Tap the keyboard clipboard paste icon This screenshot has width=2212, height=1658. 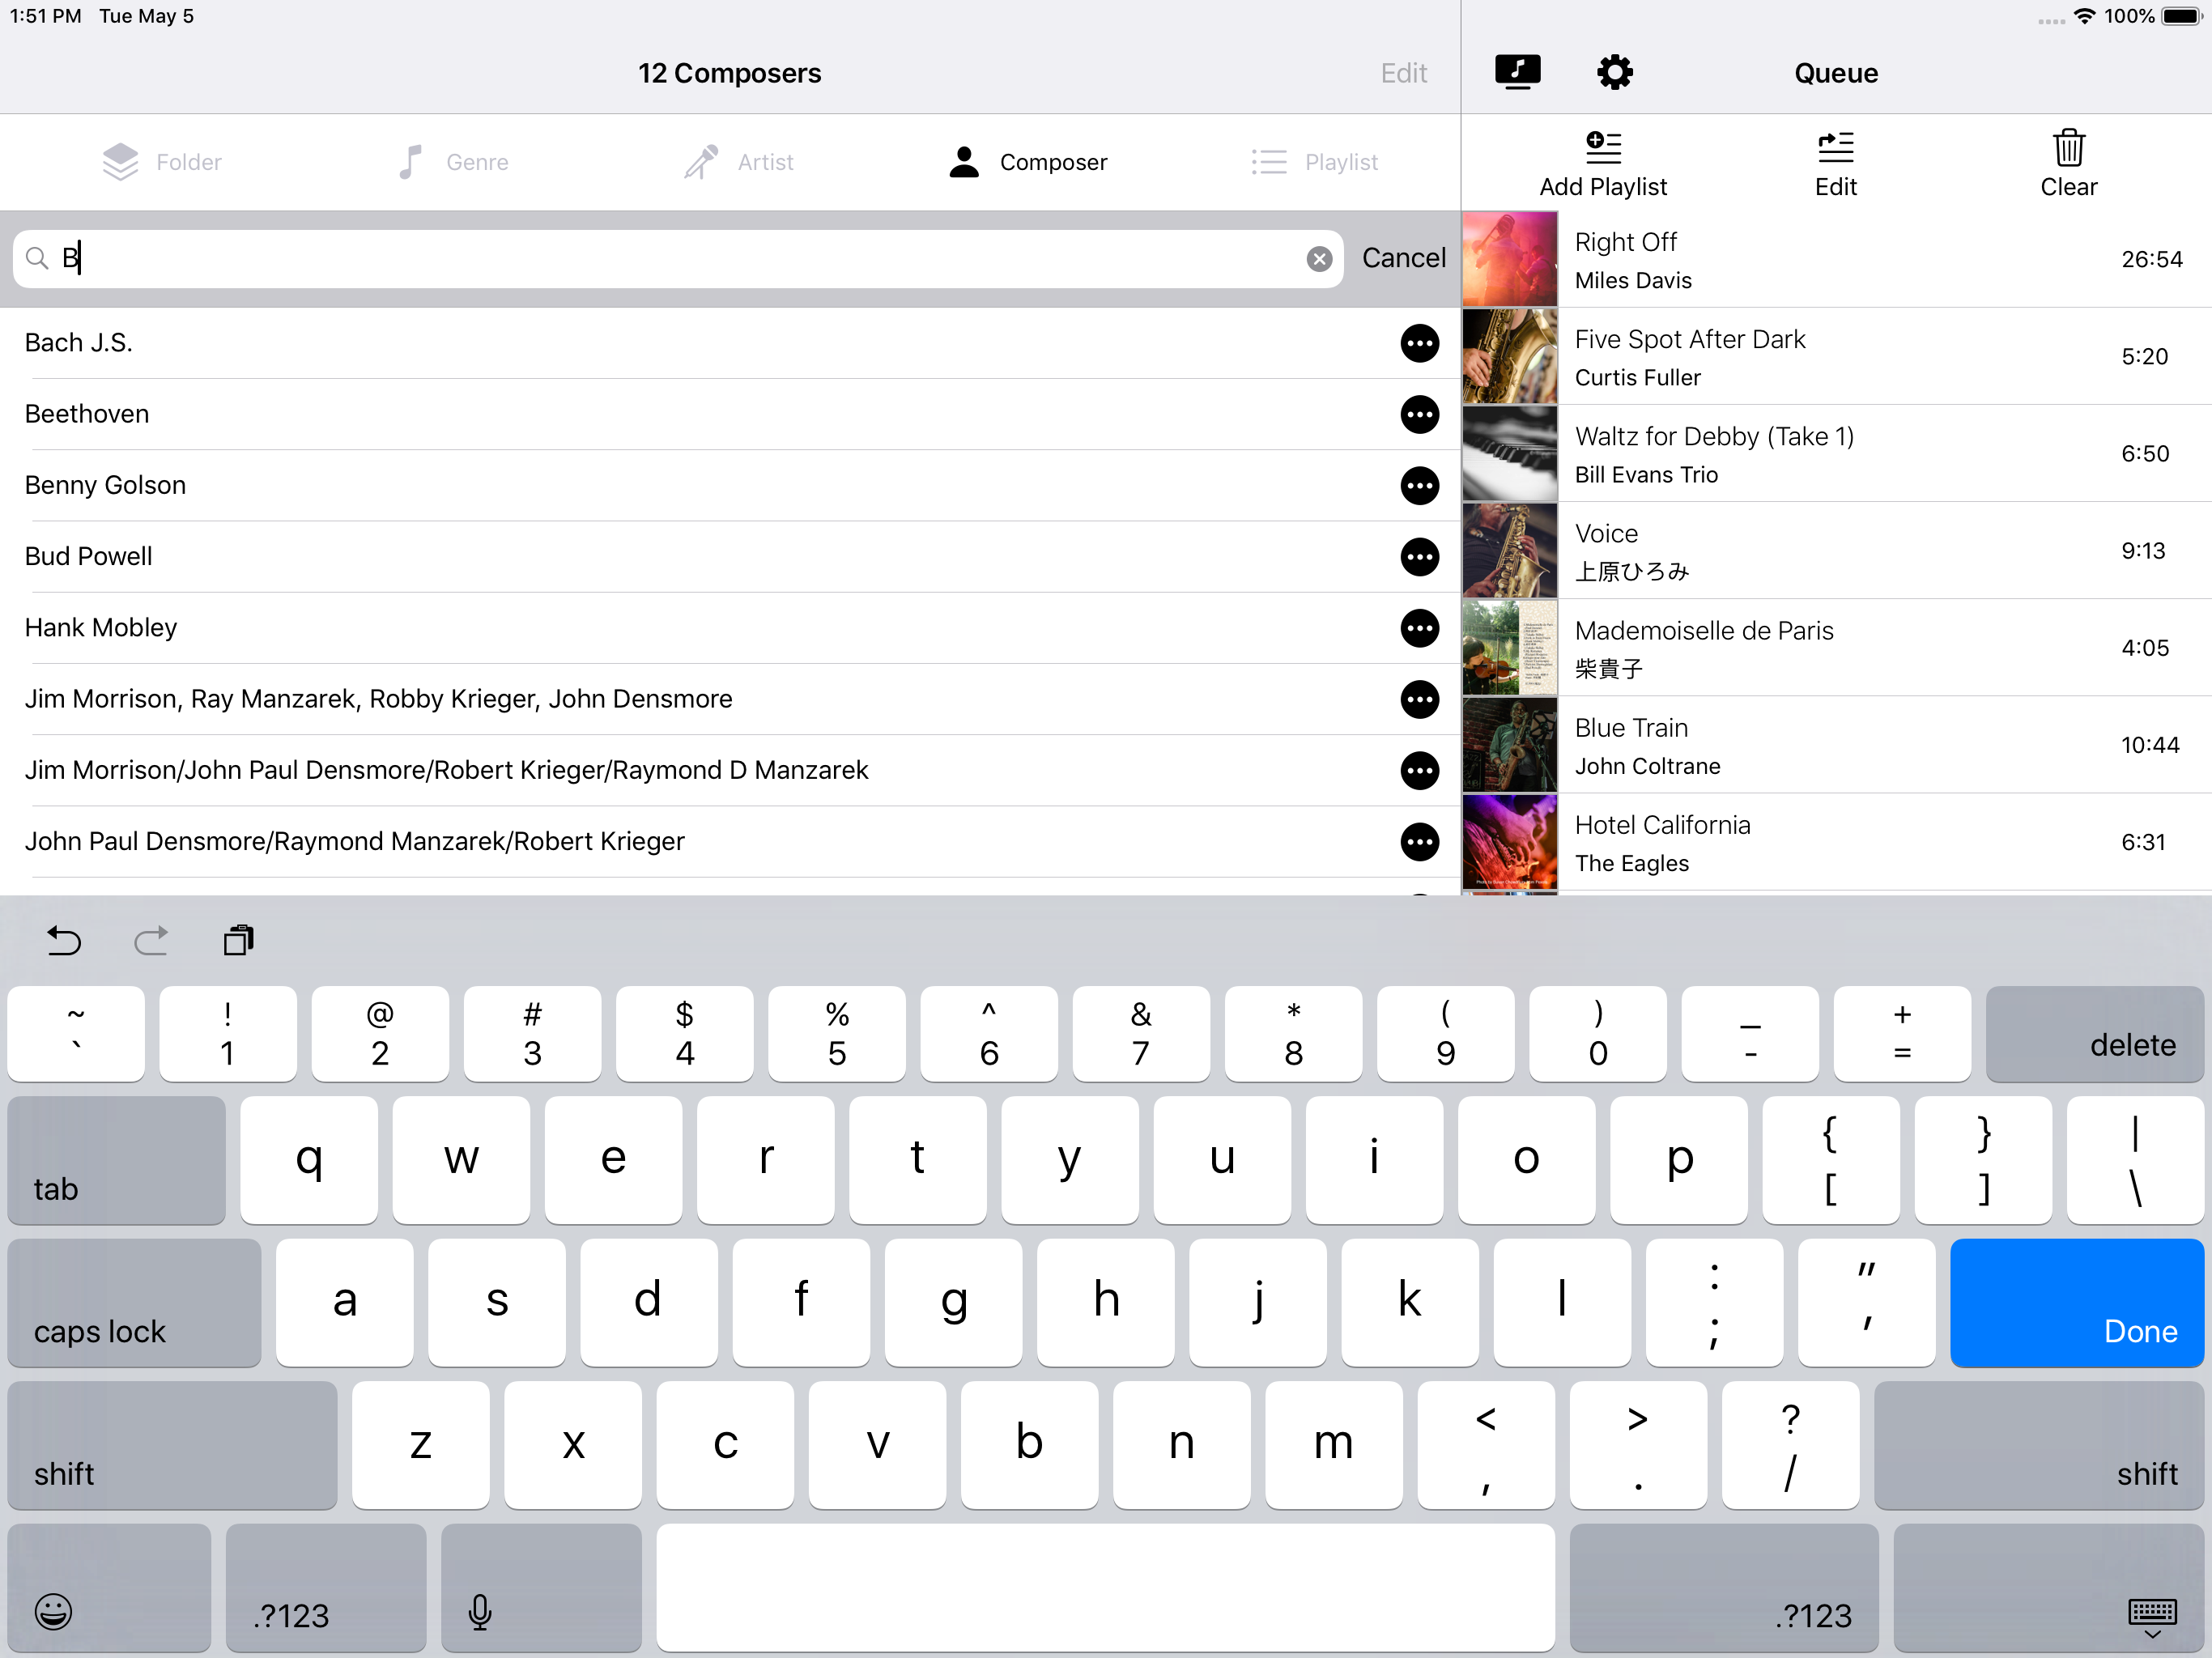tap(238, 941)
